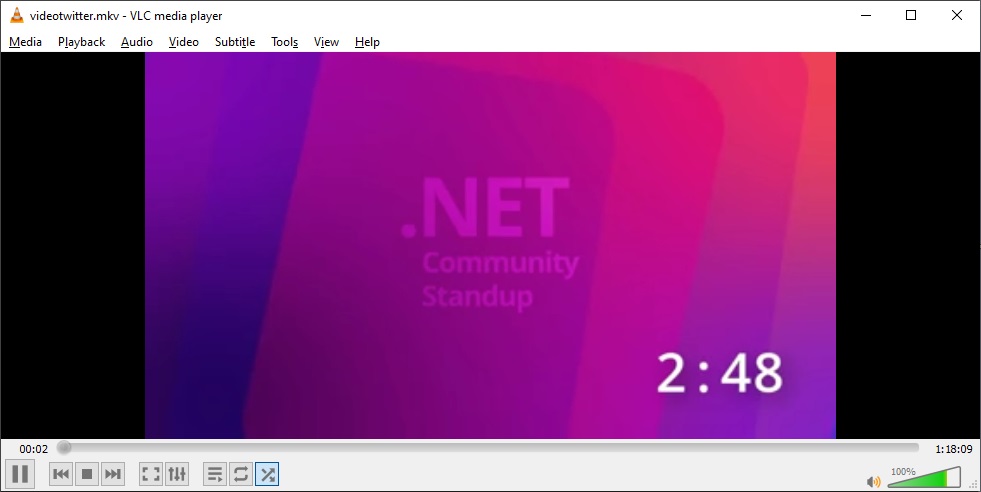The image size is (981, 492).
Task: Toggle fullscreen video mode
Action: tap(151, 474)
